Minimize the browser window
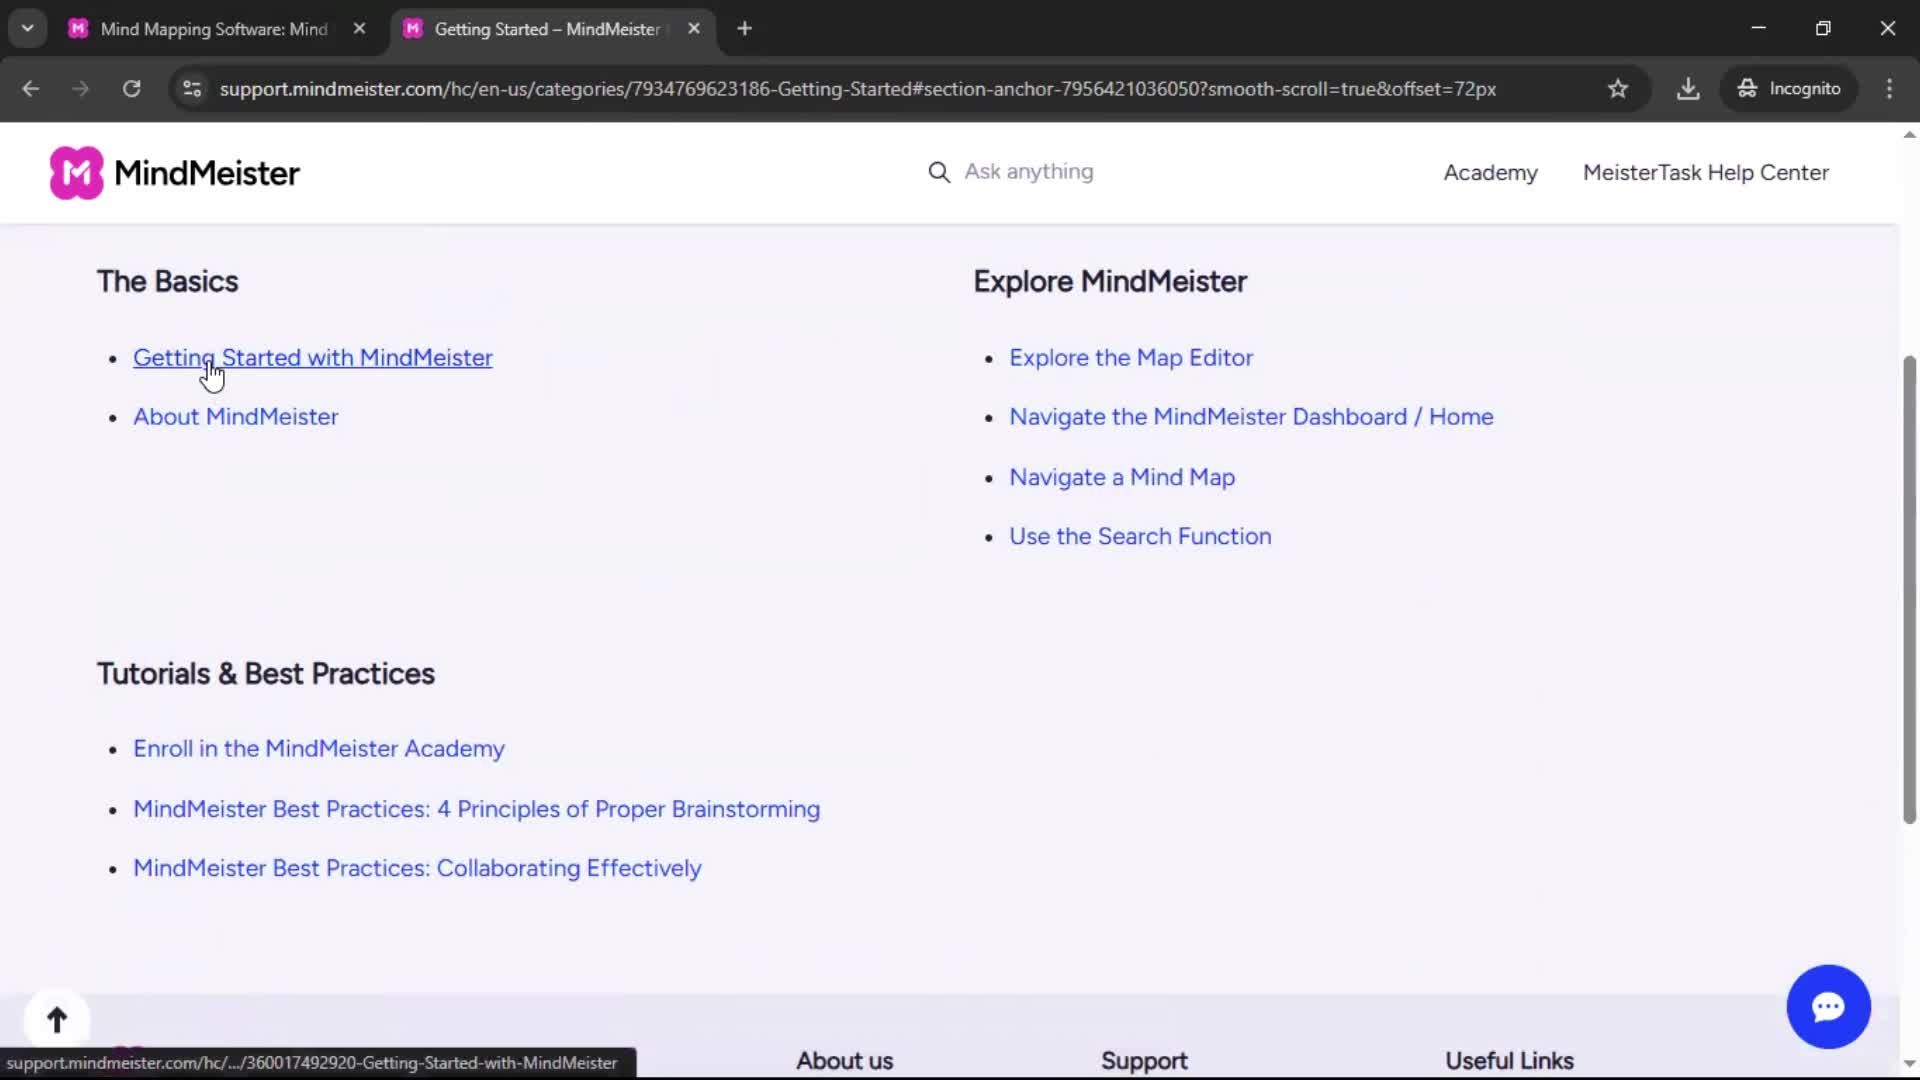Screen dimensions: 1920x1080 pos(1758,29)
